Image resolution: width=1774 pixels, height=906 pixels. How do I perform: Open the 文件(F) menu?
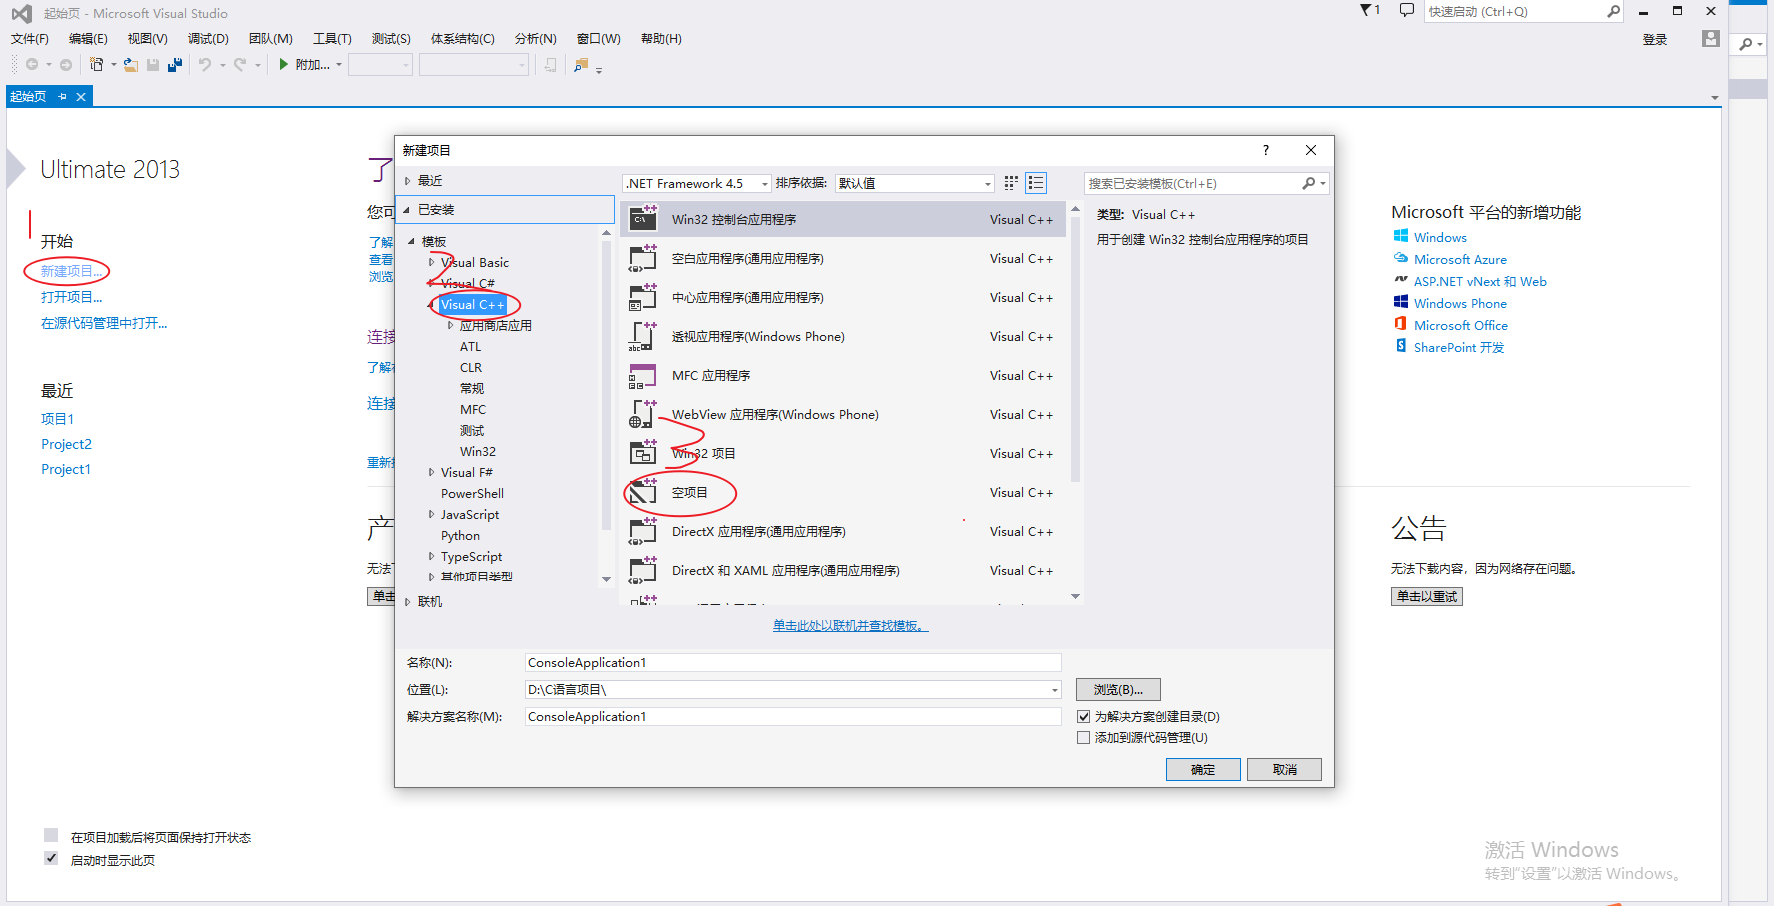tap(30, 39)
